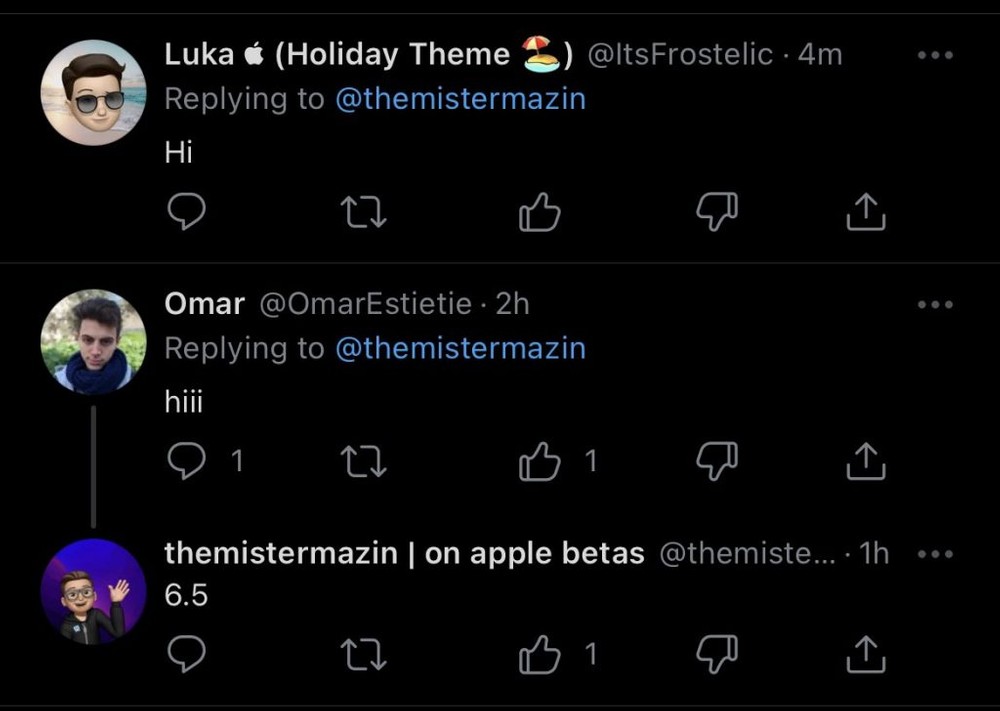
Task: Open the @themistermazin link in Omar's reply
Action: pos(460,348)
